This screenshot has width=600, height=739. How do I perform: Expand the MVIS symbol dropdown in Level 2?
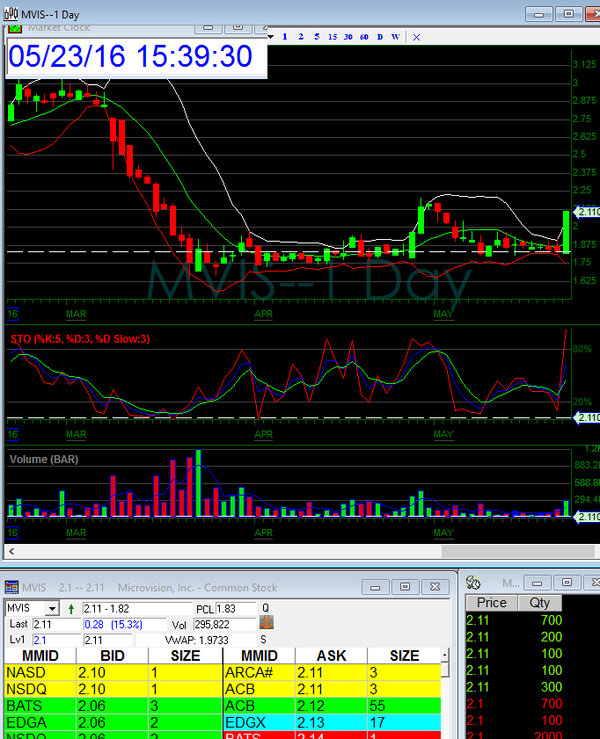coord(52,608)
